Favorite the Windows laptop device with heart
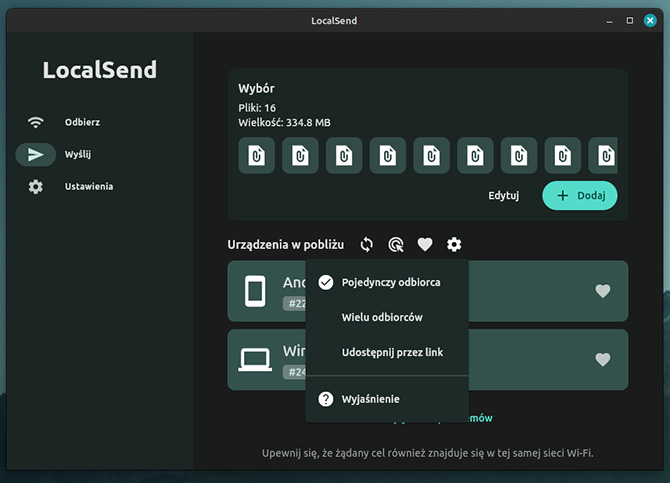This screenshot has width=670, height=483. point(602,359)
